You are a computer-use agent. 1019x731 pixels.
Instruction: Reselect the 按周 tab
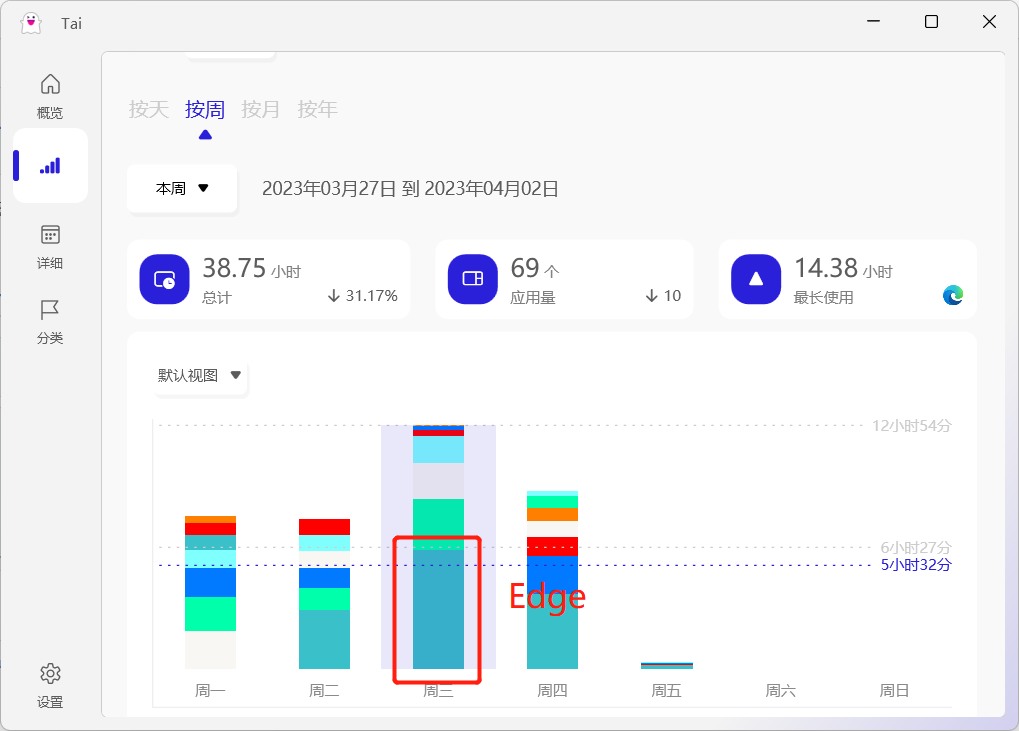(x=204, y=109)
